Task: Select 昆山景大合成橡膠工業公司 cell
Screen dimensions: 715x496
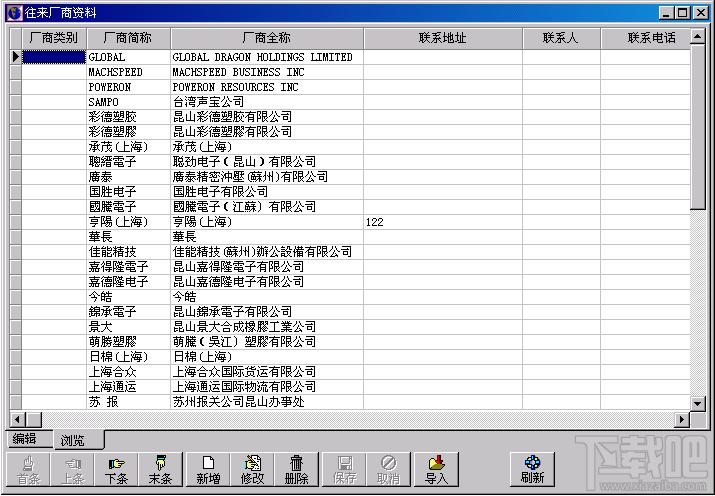Action: 267,327
